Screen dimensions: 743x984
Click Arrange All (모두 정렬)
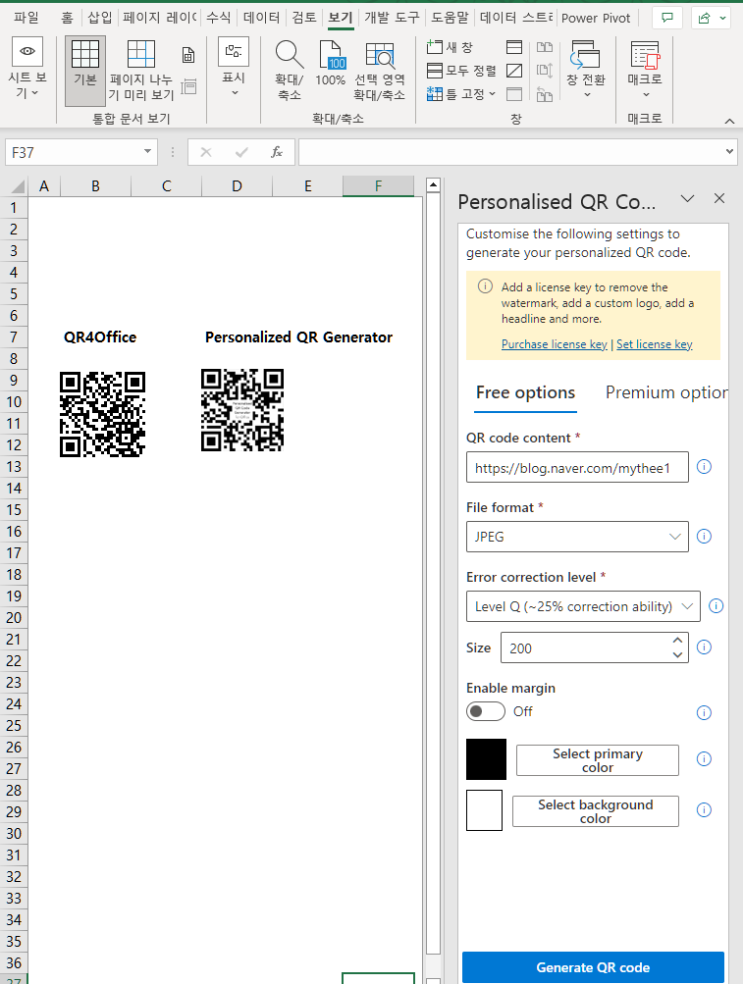click(x=461, y=70)
